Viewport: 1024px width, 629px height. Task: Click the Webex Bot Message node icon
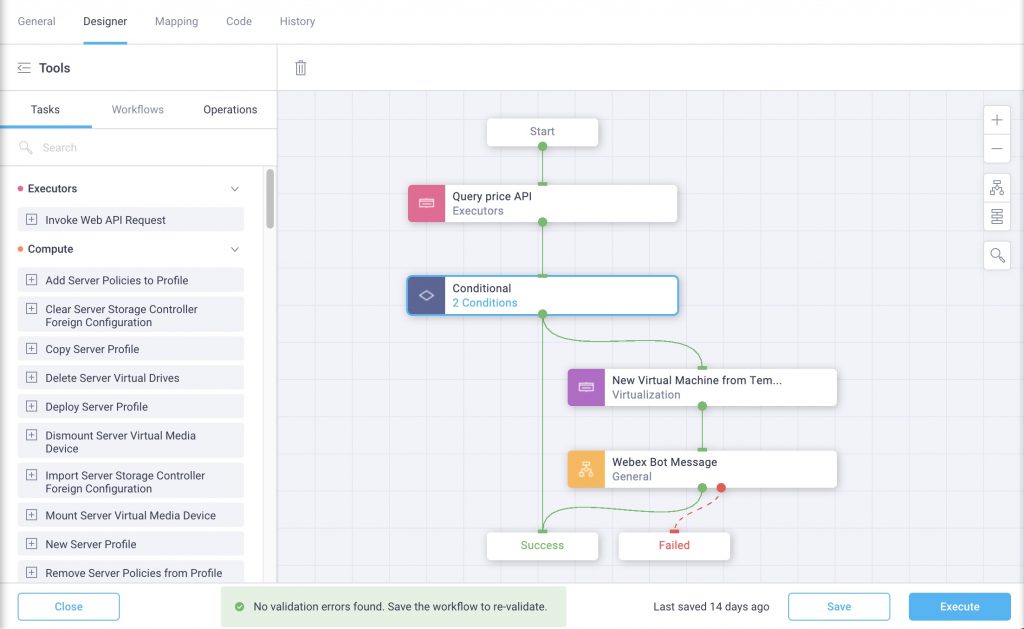pos(586,468)
